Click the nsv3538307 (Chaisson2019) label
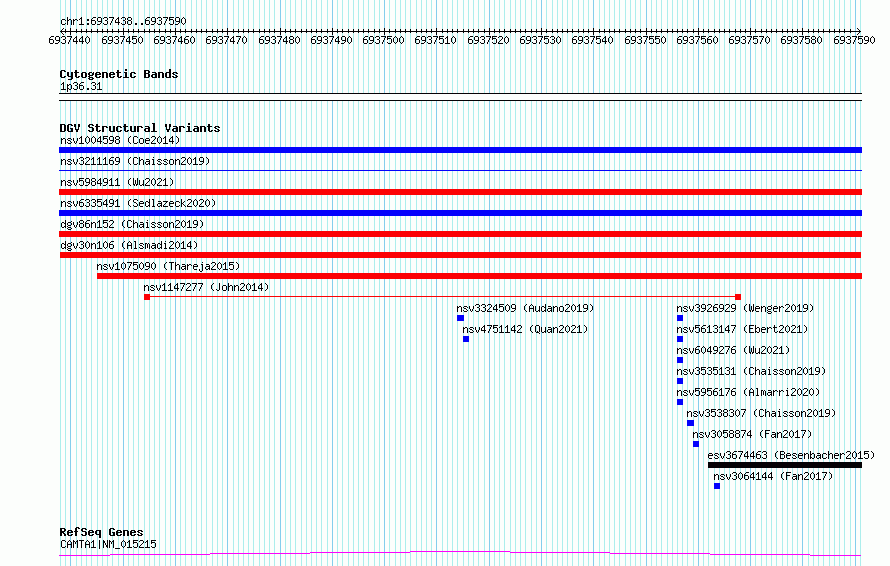 click(761, 413)
